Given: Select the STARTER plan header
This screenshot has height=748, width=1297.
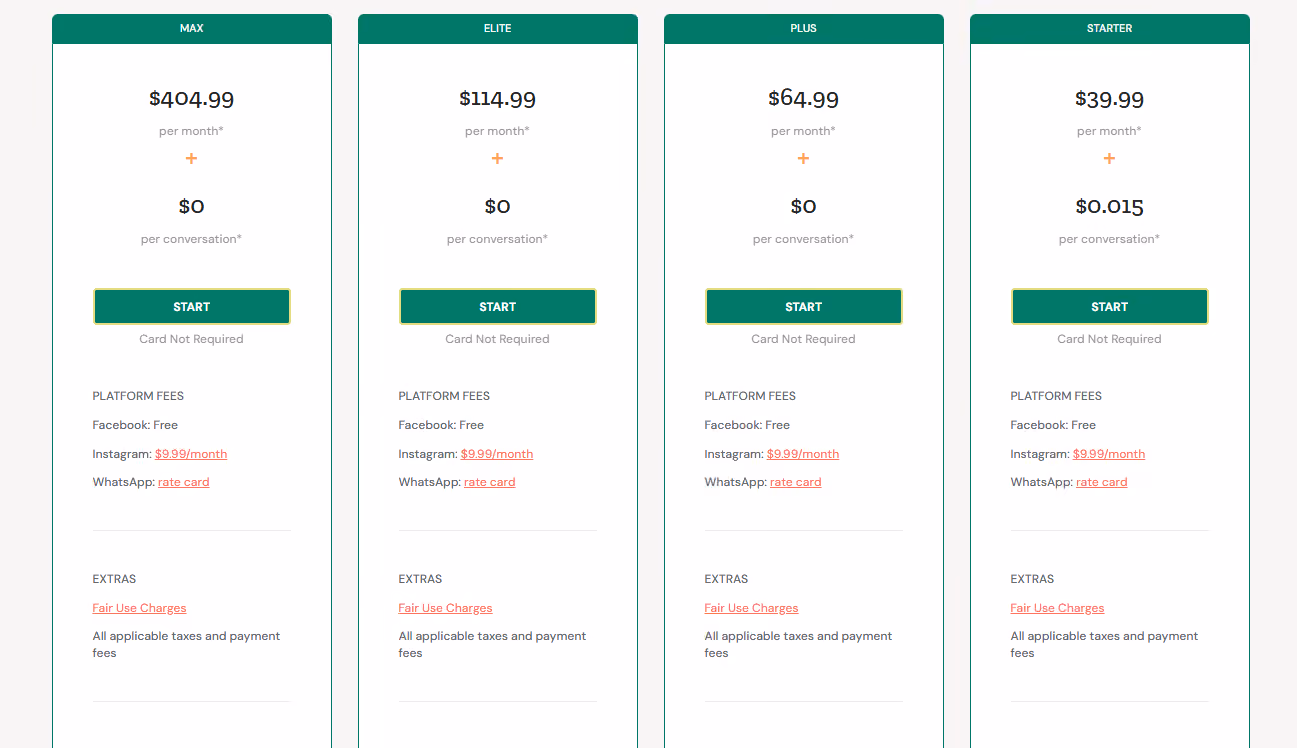Looking at the screenshot, I should [x=1109, y=29].
